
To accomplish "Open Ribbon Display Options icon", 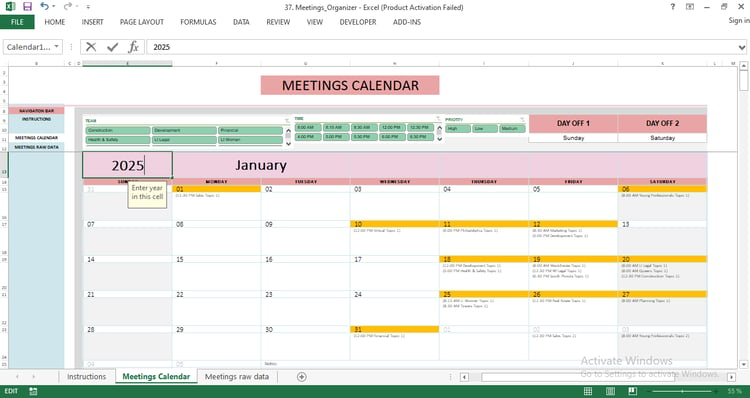I will click(x=690, y=7).
